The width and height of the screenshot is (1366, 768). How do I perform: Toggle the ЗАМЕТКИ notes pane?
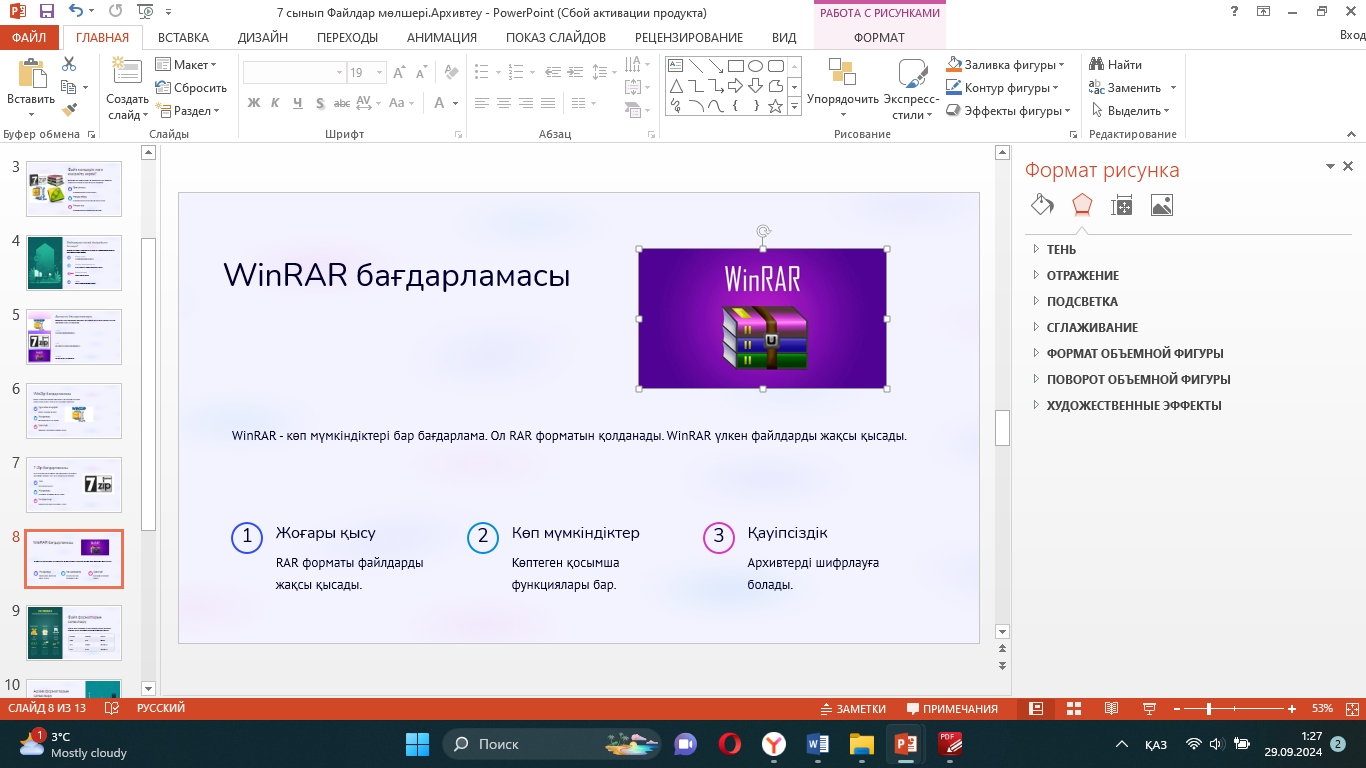853,708
